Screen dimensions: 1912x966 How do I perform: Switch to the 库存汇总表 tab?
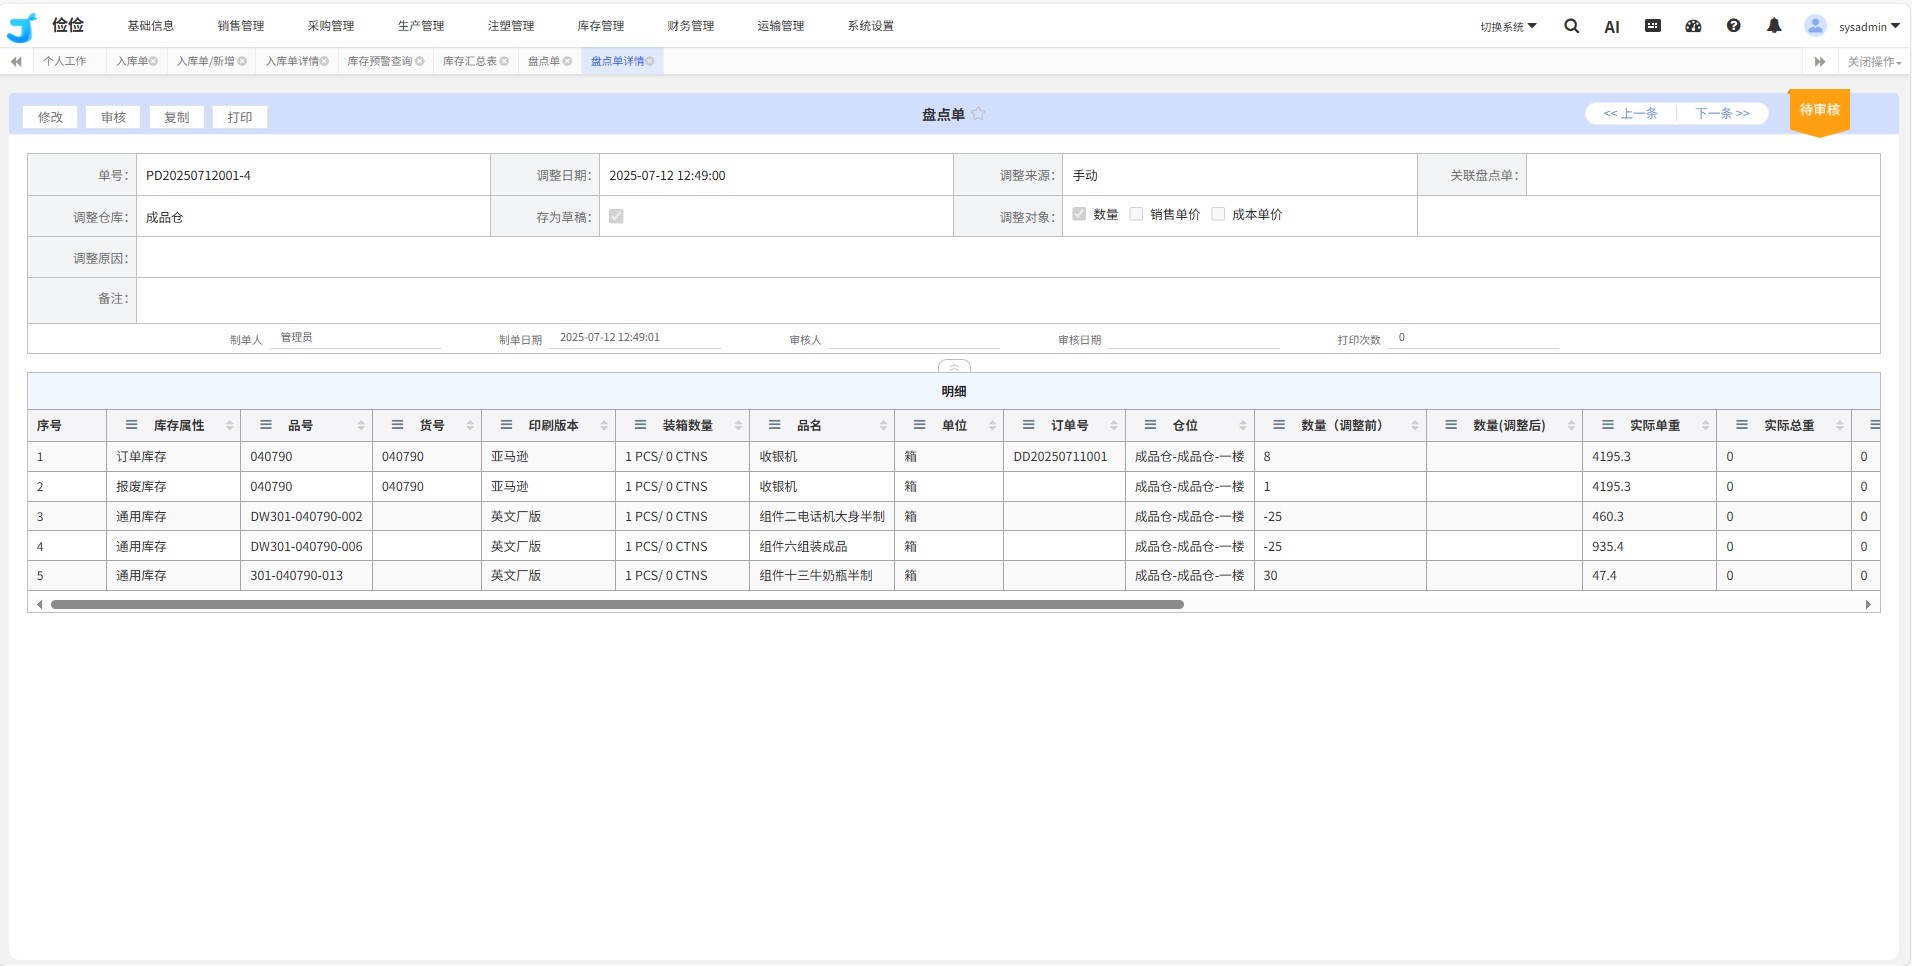click(470, 61)
